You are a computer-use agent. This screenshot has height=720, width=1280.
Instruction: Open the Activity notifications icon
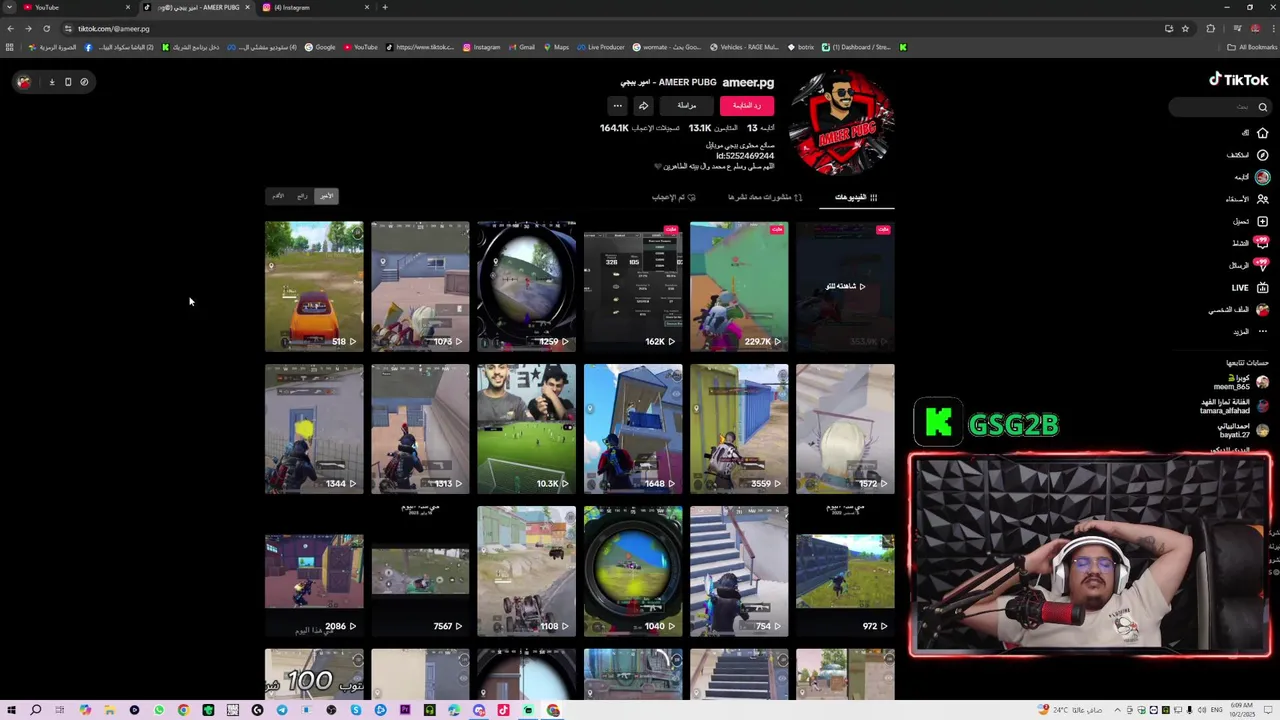pos(1262,243)
